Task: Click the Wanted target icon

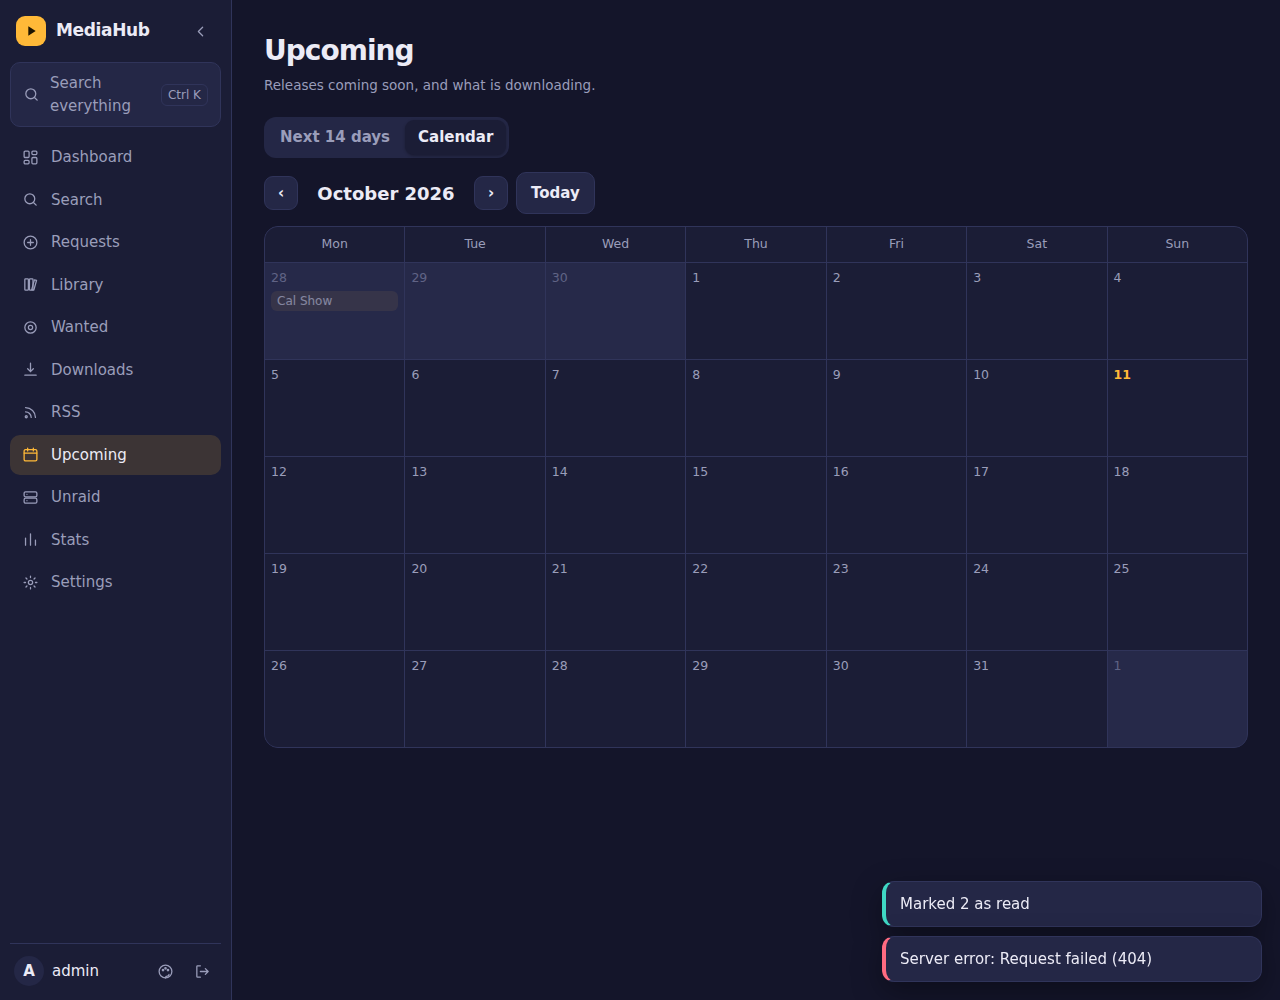Action: tap(31, 327)
